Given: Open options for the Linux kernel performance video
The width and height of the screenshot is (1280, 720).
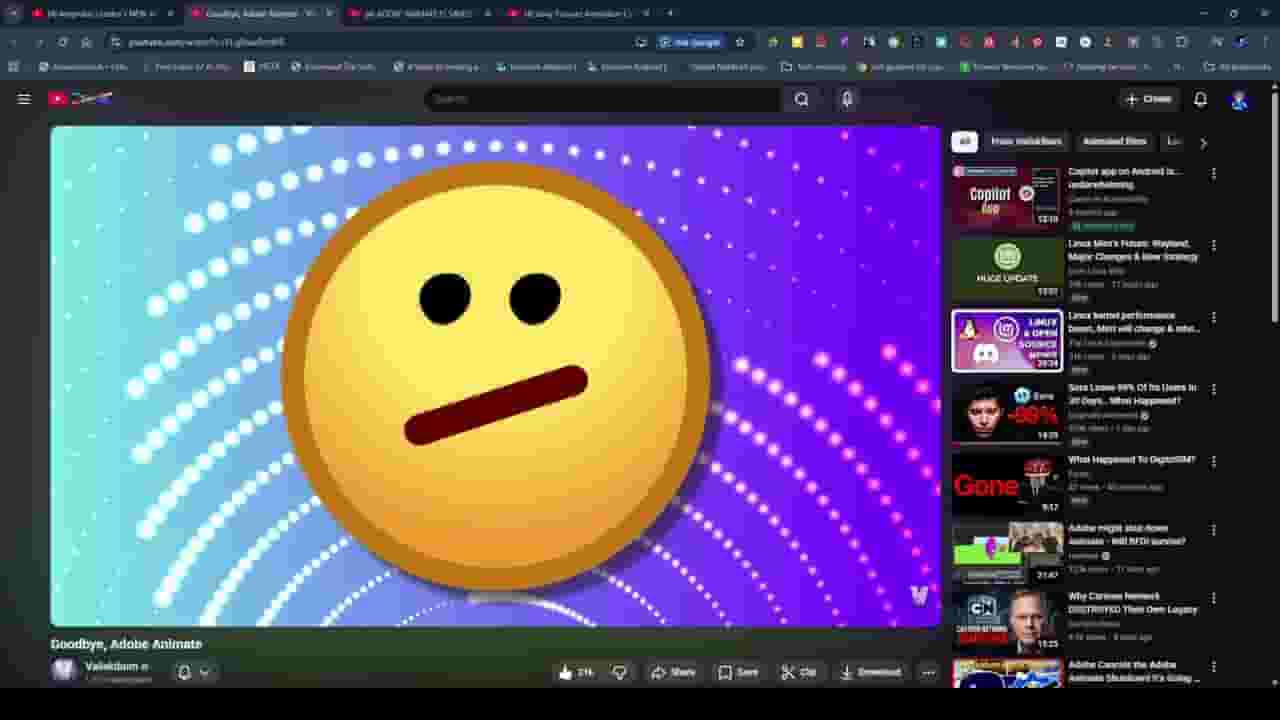Looking at the screenshot, I should click(x=1213, y=317).
